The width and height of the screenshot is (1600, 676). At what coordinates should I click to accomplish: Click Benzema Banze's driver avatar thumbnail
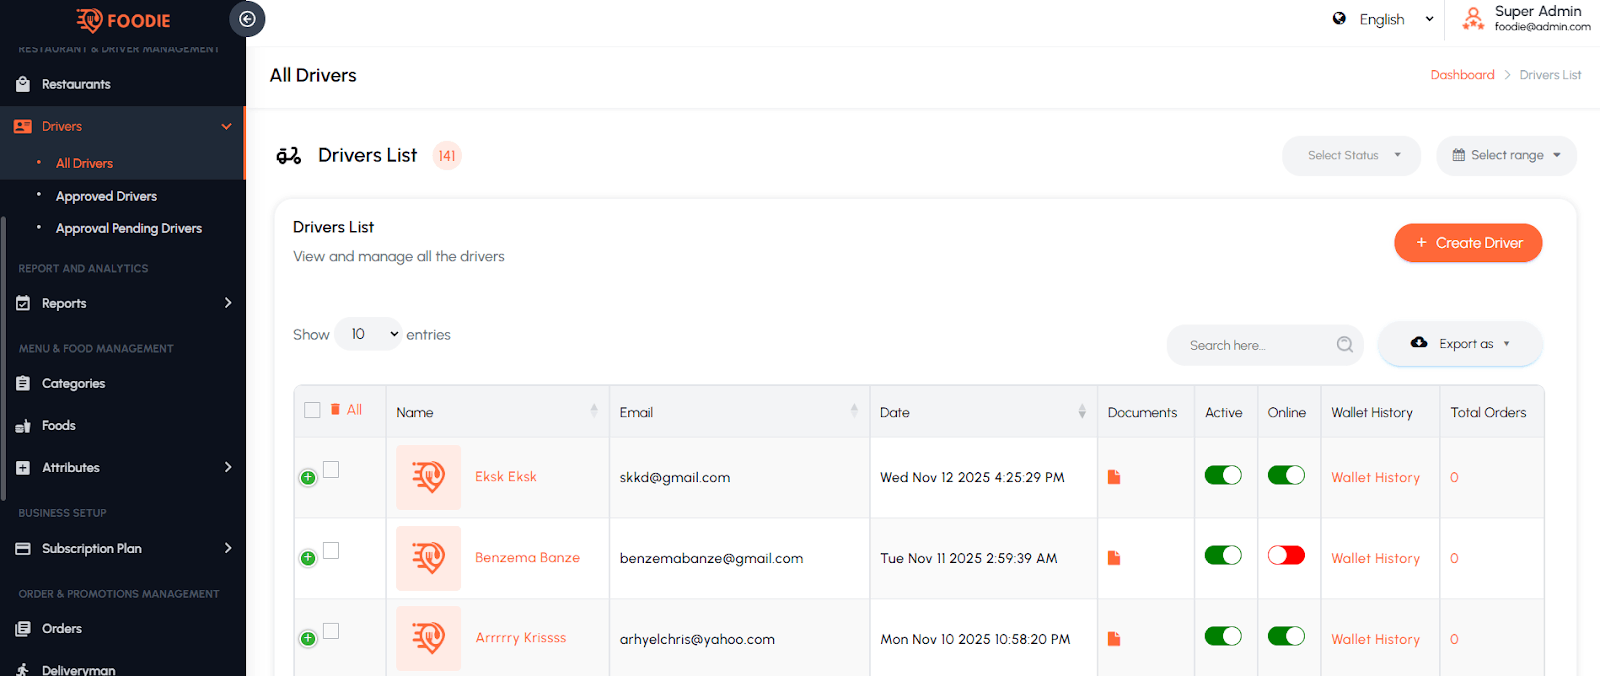(428, 558)
